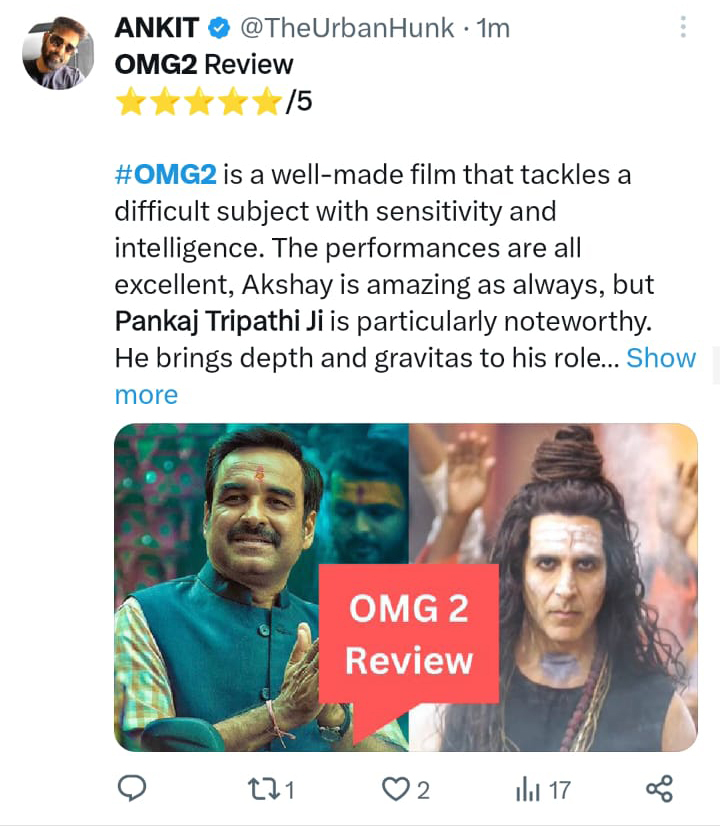Screen dimensions: 720x827
Task: Open the reply comment icon
Action: coord(132,789)
